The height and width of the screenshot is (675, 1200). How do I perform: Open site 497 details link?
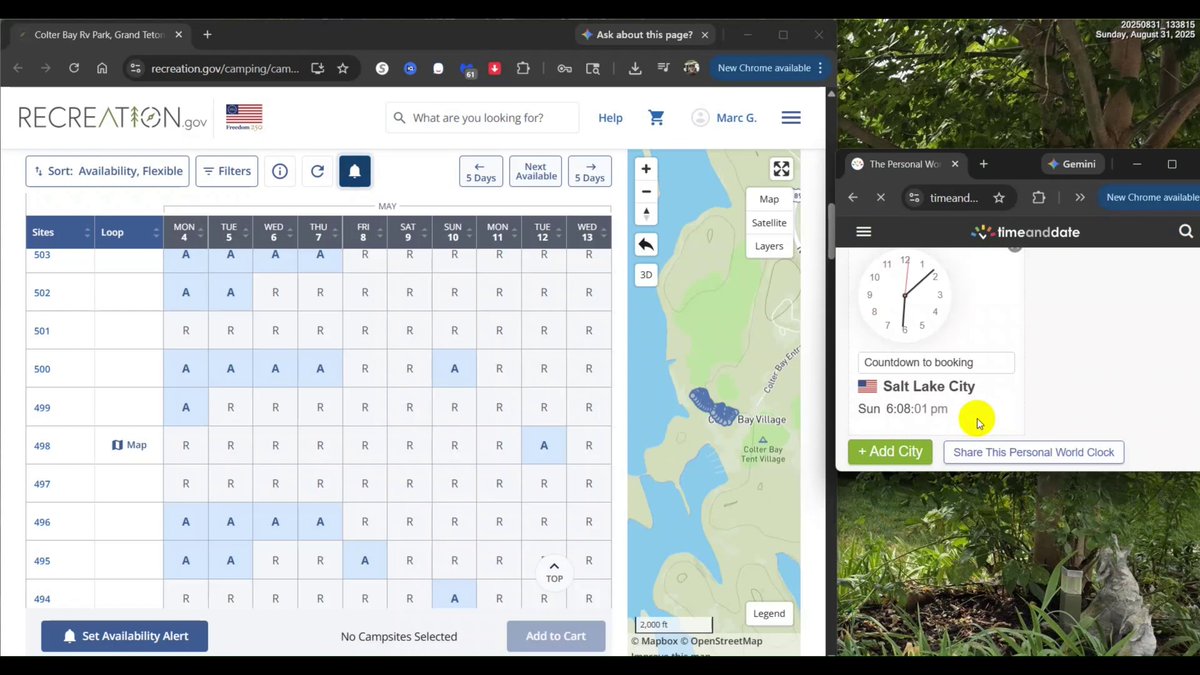point(42,483)
